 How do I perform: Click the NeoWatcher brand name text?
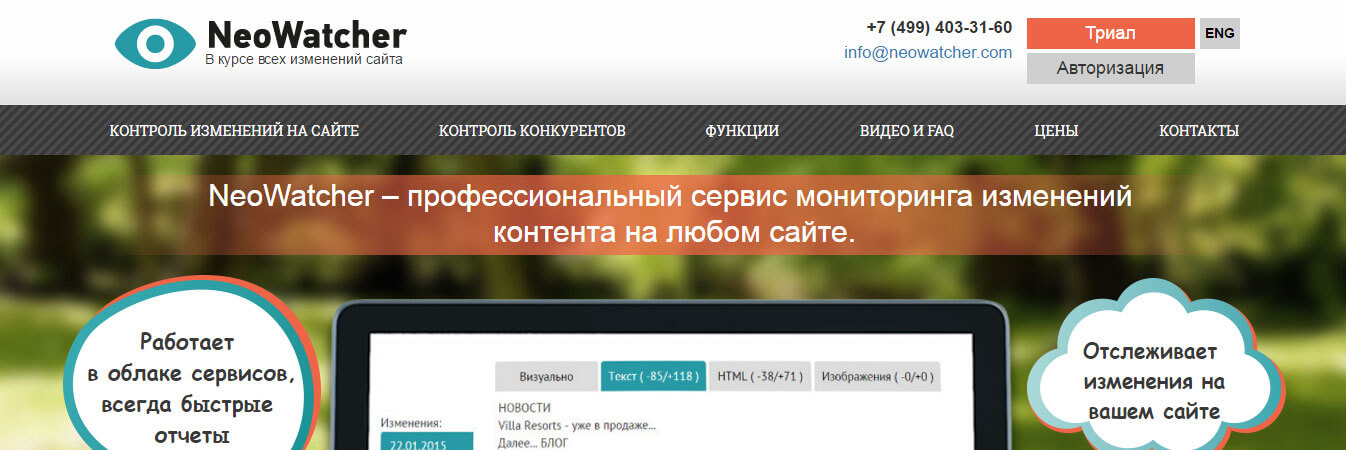coord(306,36)
